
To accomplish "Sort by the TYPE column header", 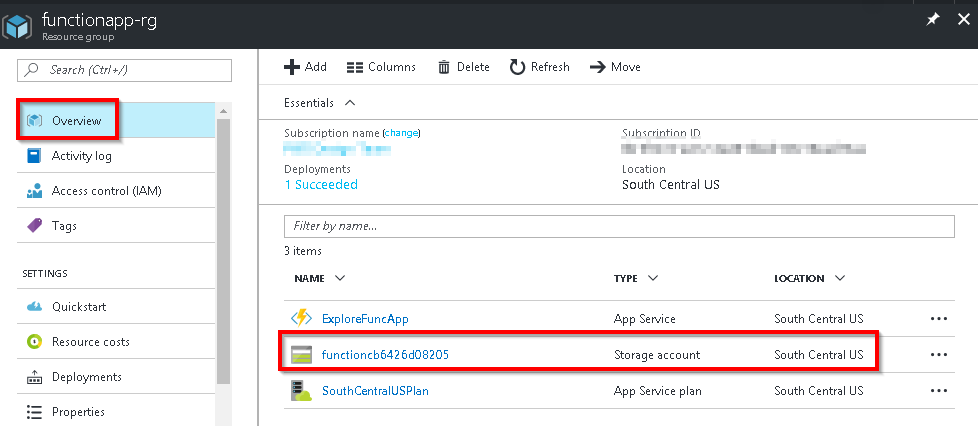I will pos(636,278).
